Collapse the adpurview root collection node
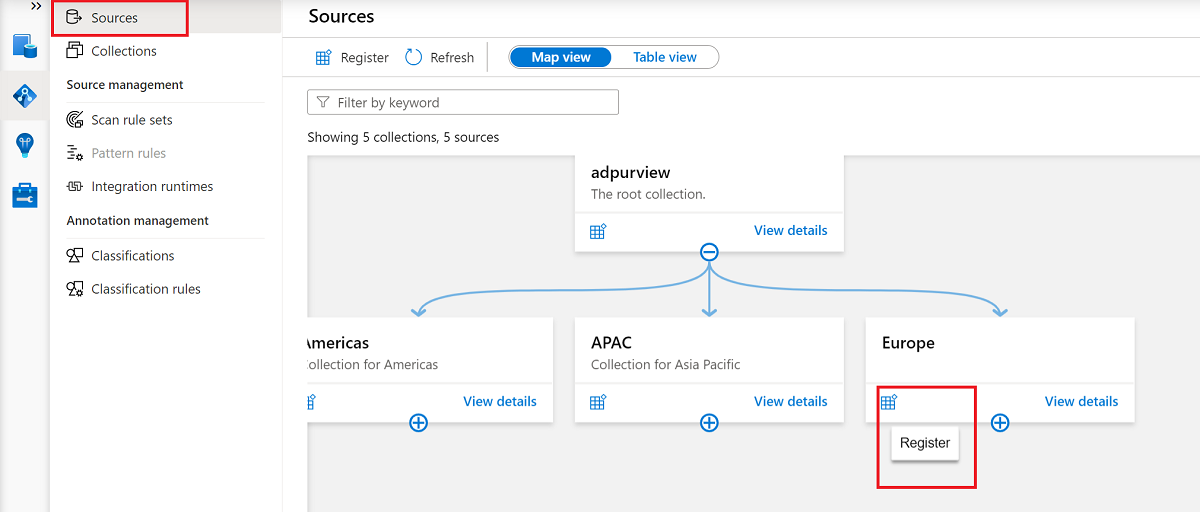This screenshot has height=512, width=1200. pos(709,252)
